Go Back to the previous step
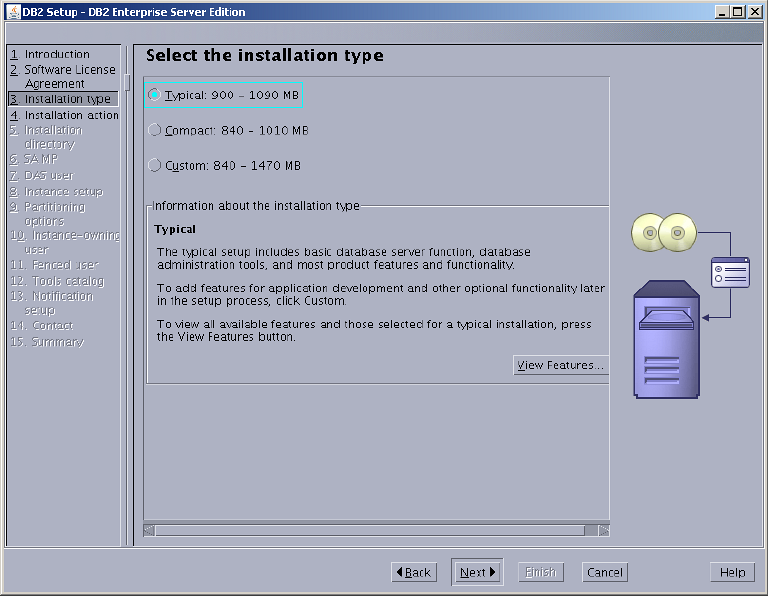This screenshot has height=596, width=768. 414,572
